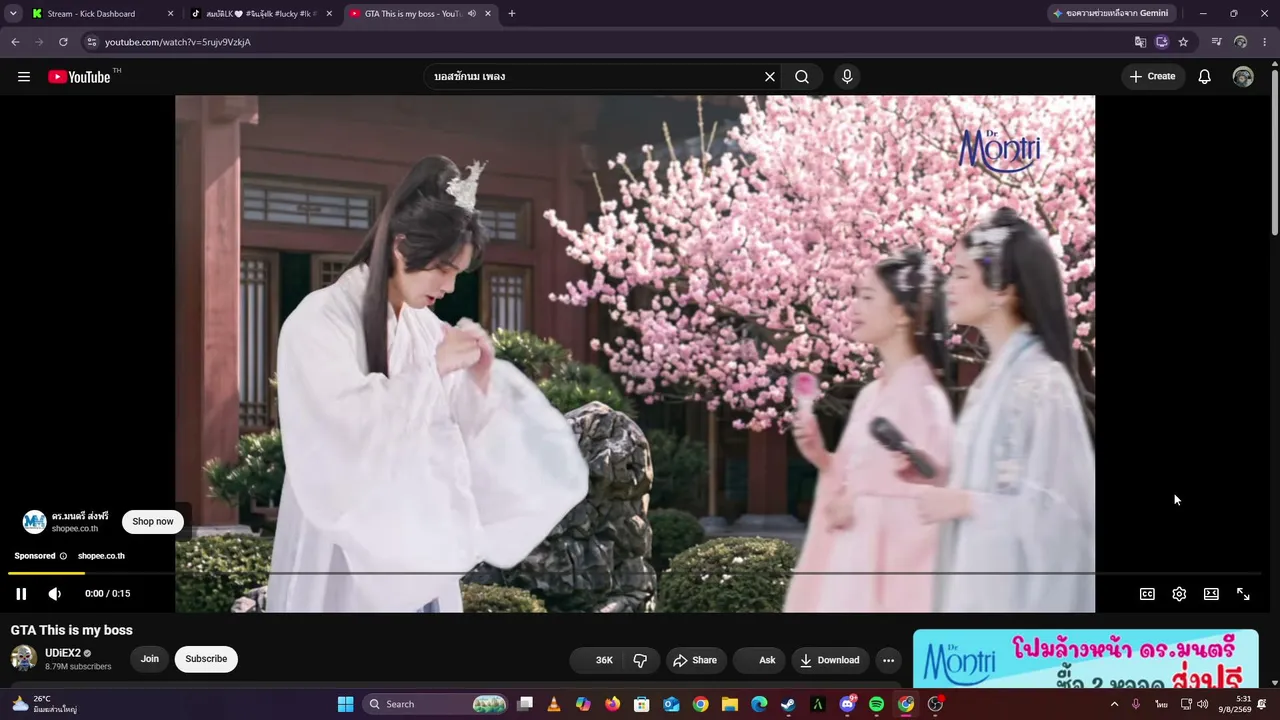Open Spotify from taskbar

tap(876, 704)
